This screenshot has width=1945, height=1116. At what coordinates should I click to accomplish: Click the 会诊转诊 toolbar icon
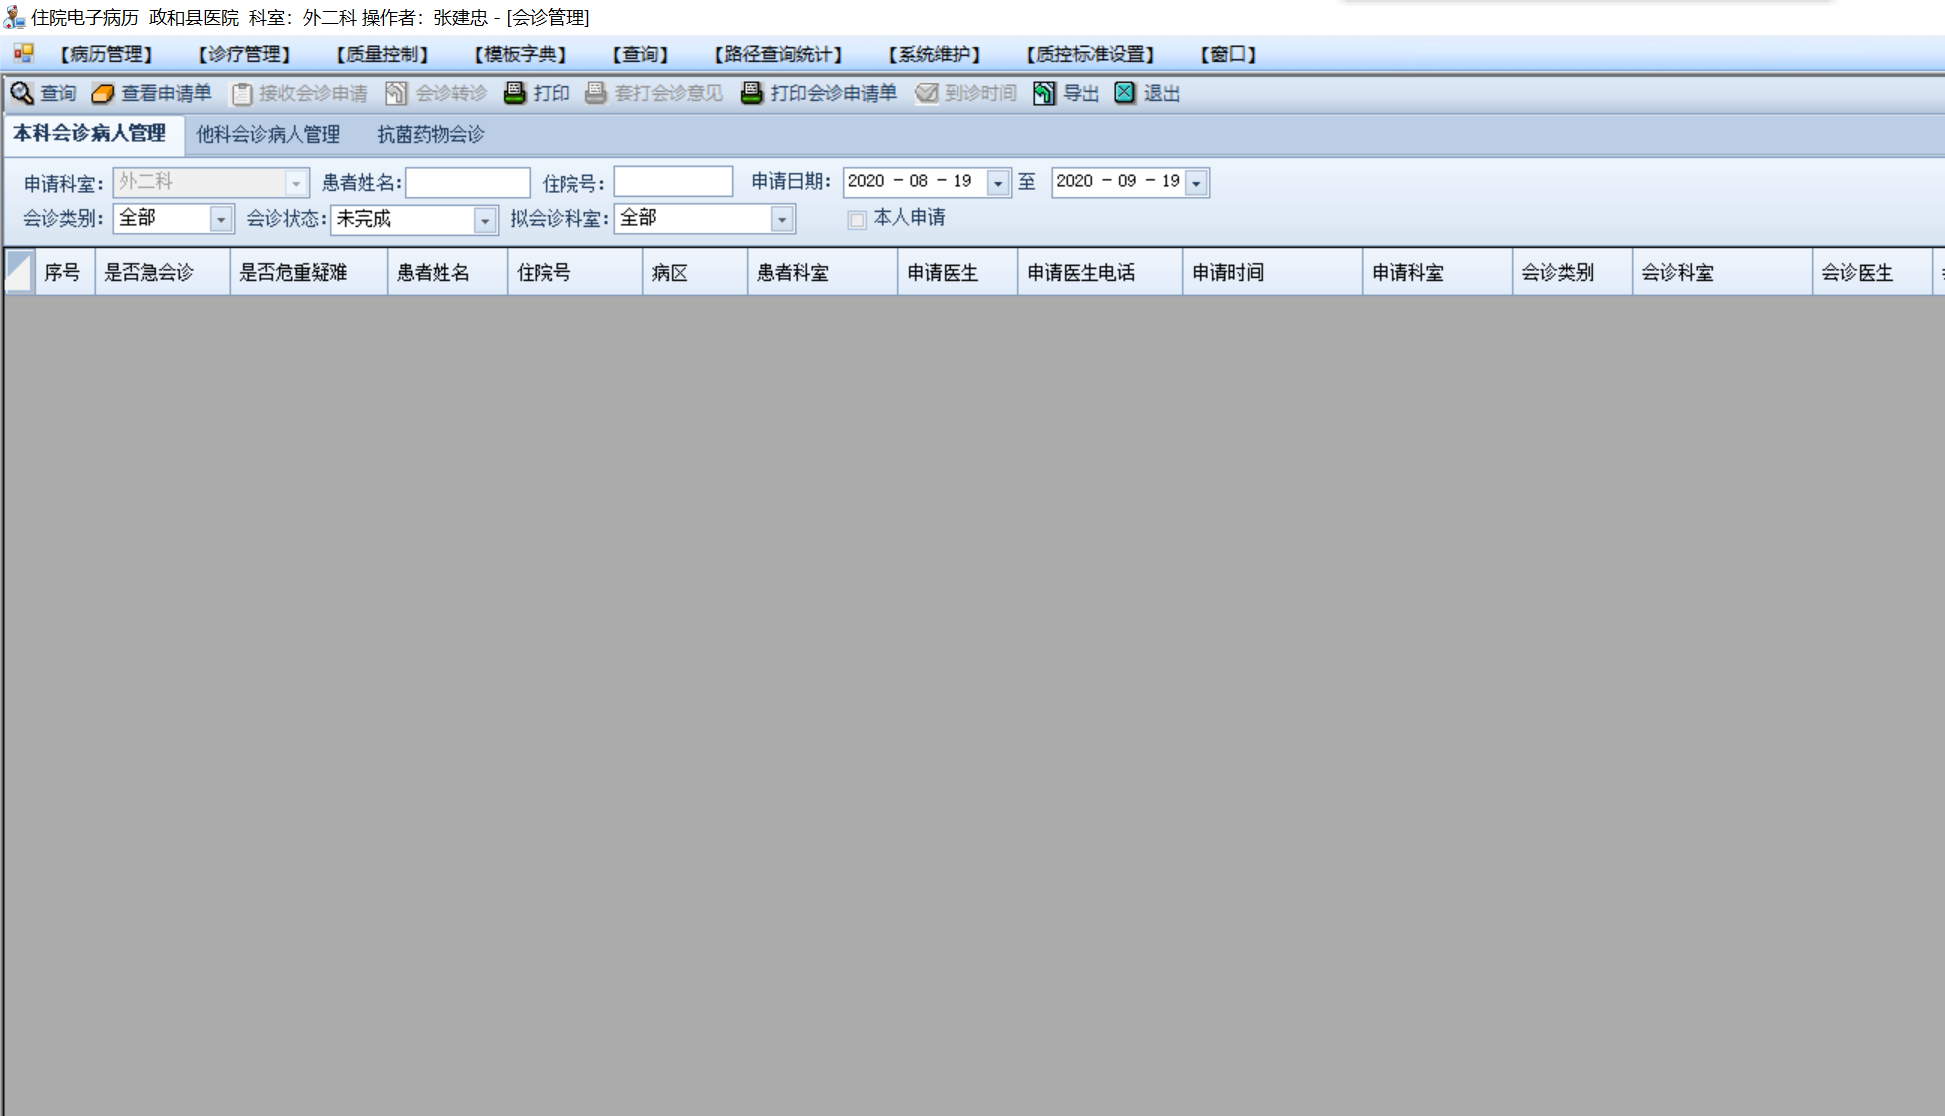(x=397, y=93)
